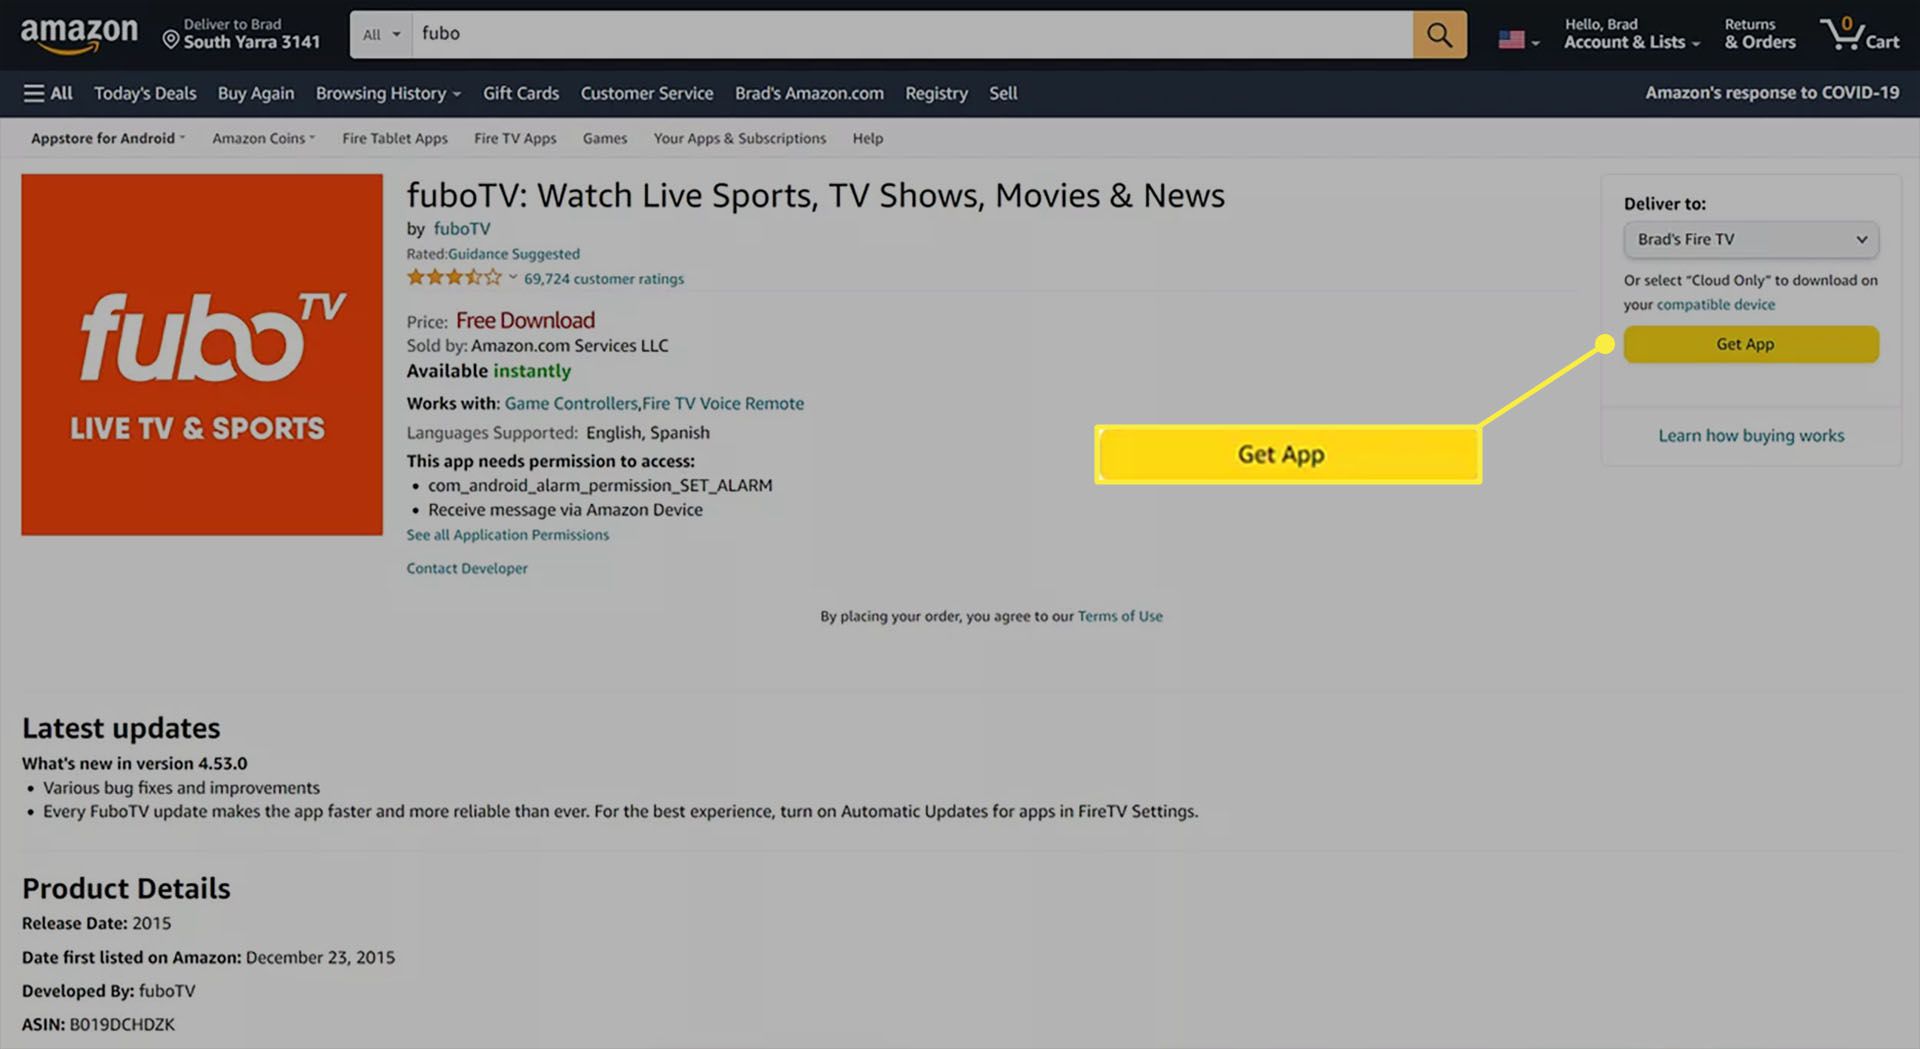See all Application Permissions

(x=508, y=535)
